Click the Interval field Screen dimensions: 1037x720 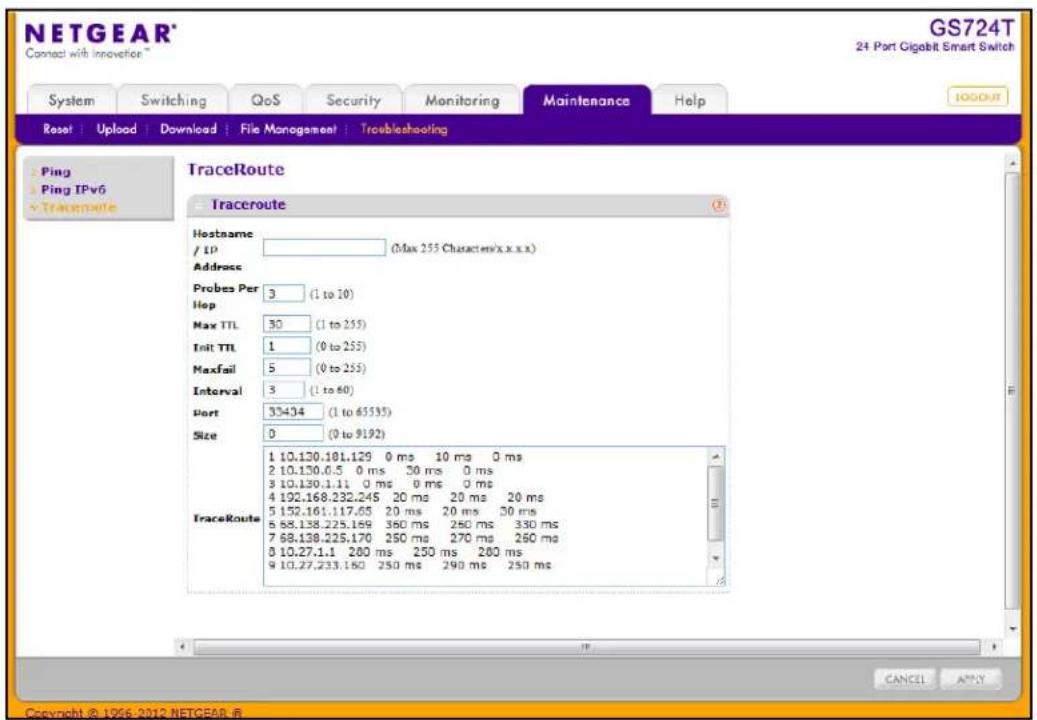point(284,389)
